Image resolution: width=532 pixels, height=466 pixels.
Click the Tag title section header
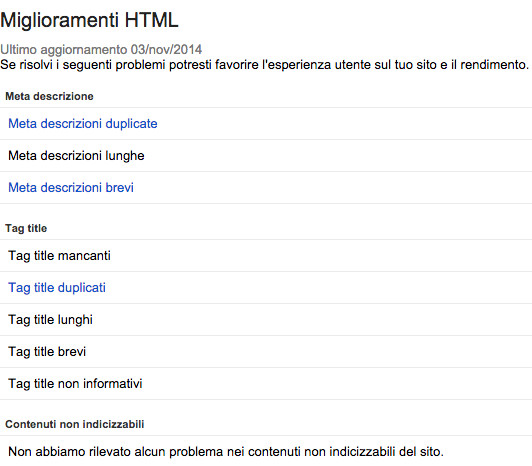(x=26, y=228)
